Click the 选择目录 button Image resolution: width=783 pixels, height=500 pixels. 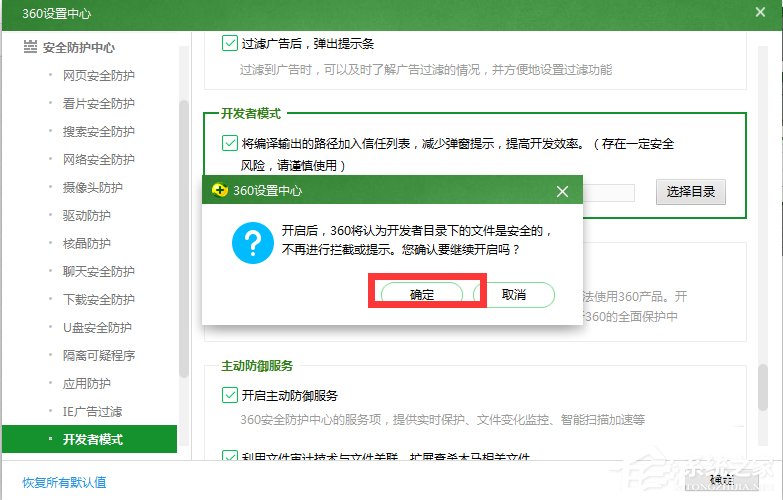[690, 192]
